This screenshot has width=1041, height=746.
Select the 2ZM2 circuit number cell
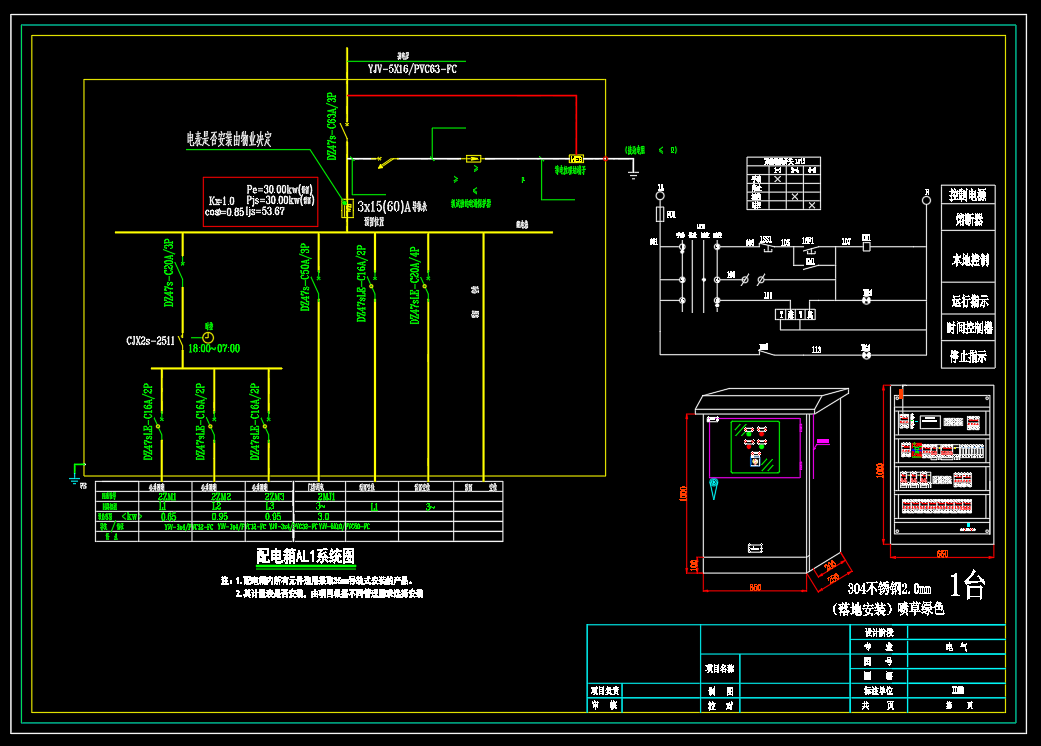point(220,496)
